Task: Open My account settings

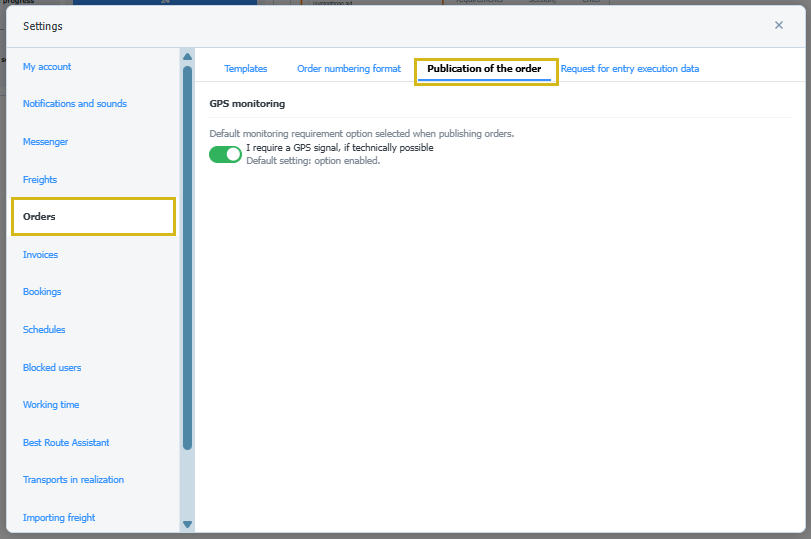Action: [47, 67]
